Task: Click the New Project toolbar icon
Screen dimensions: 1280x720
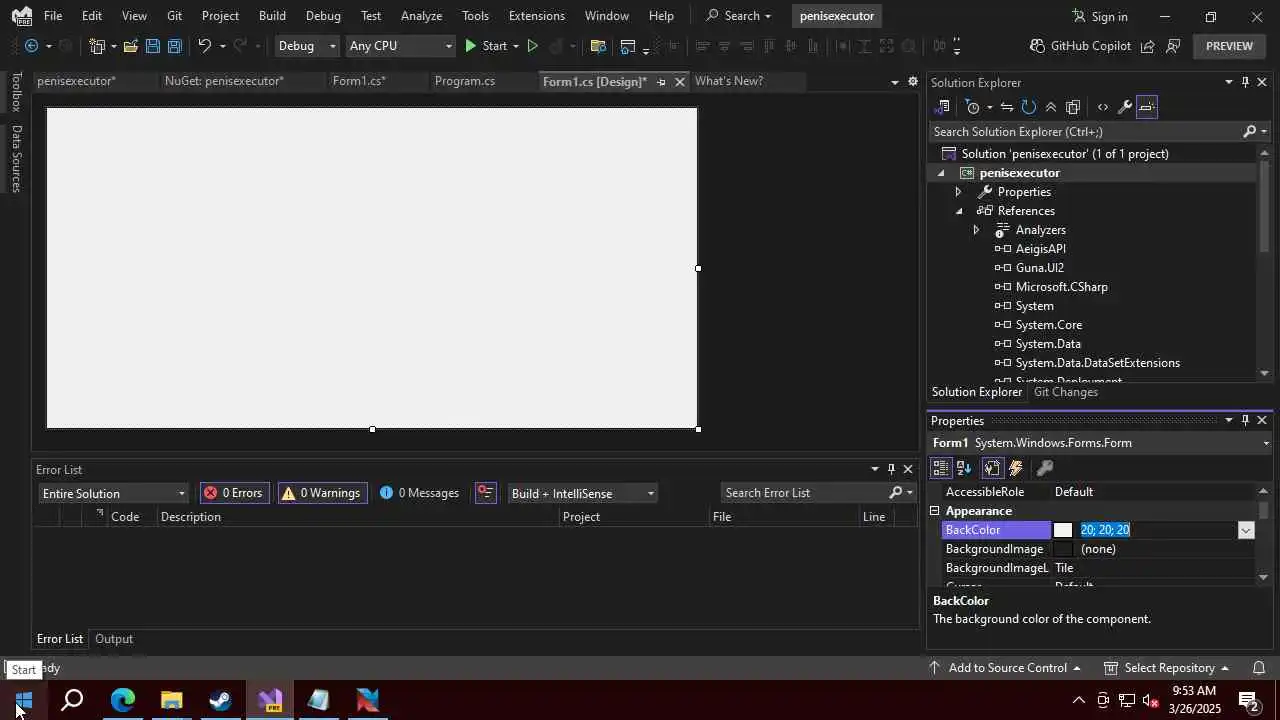Action: (x=97, y=46)
